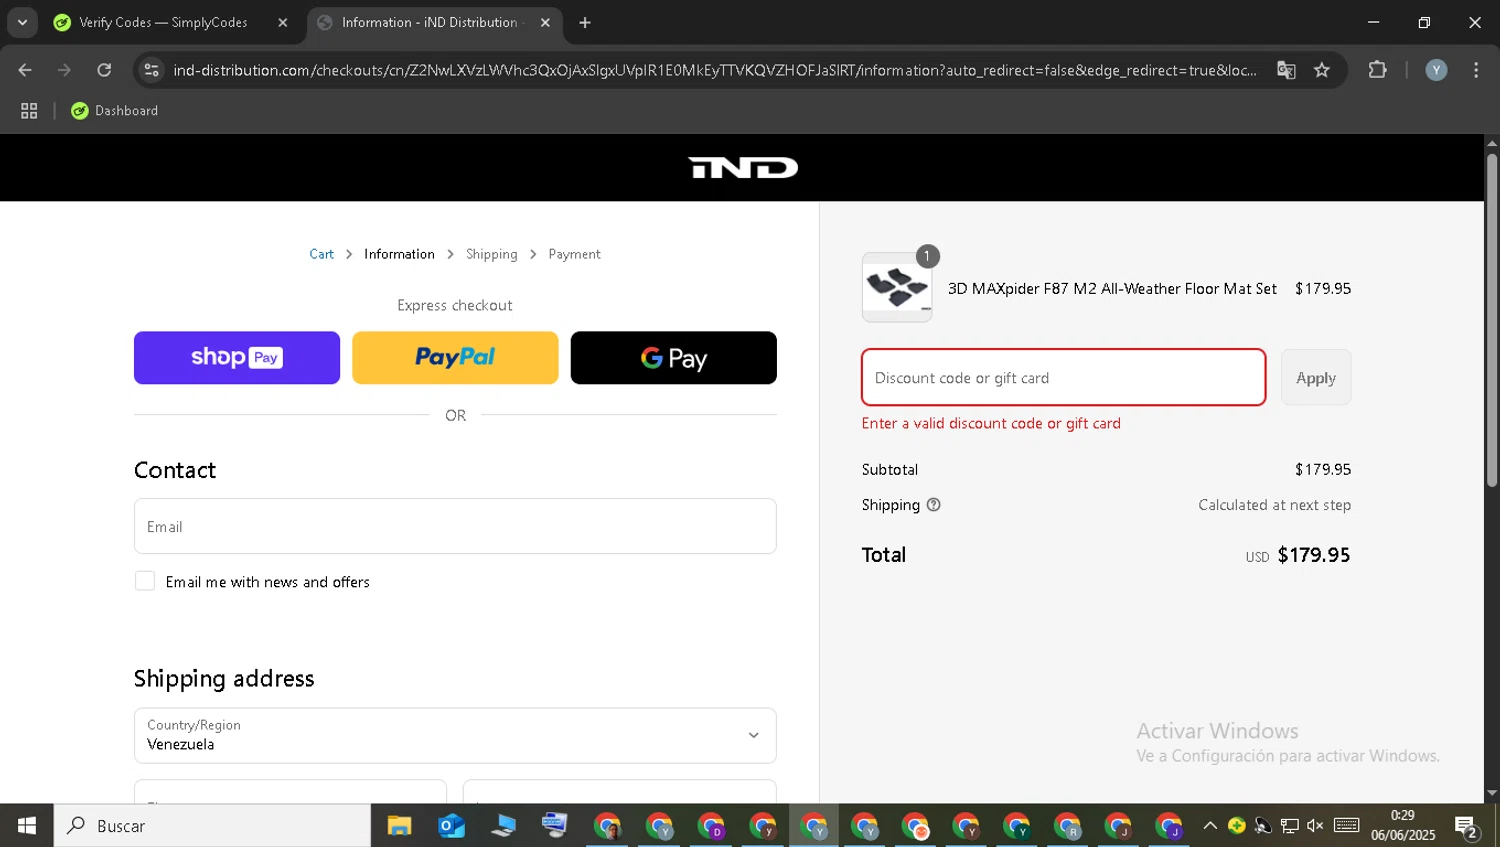Open the translate page icon

pos(1286,70)
